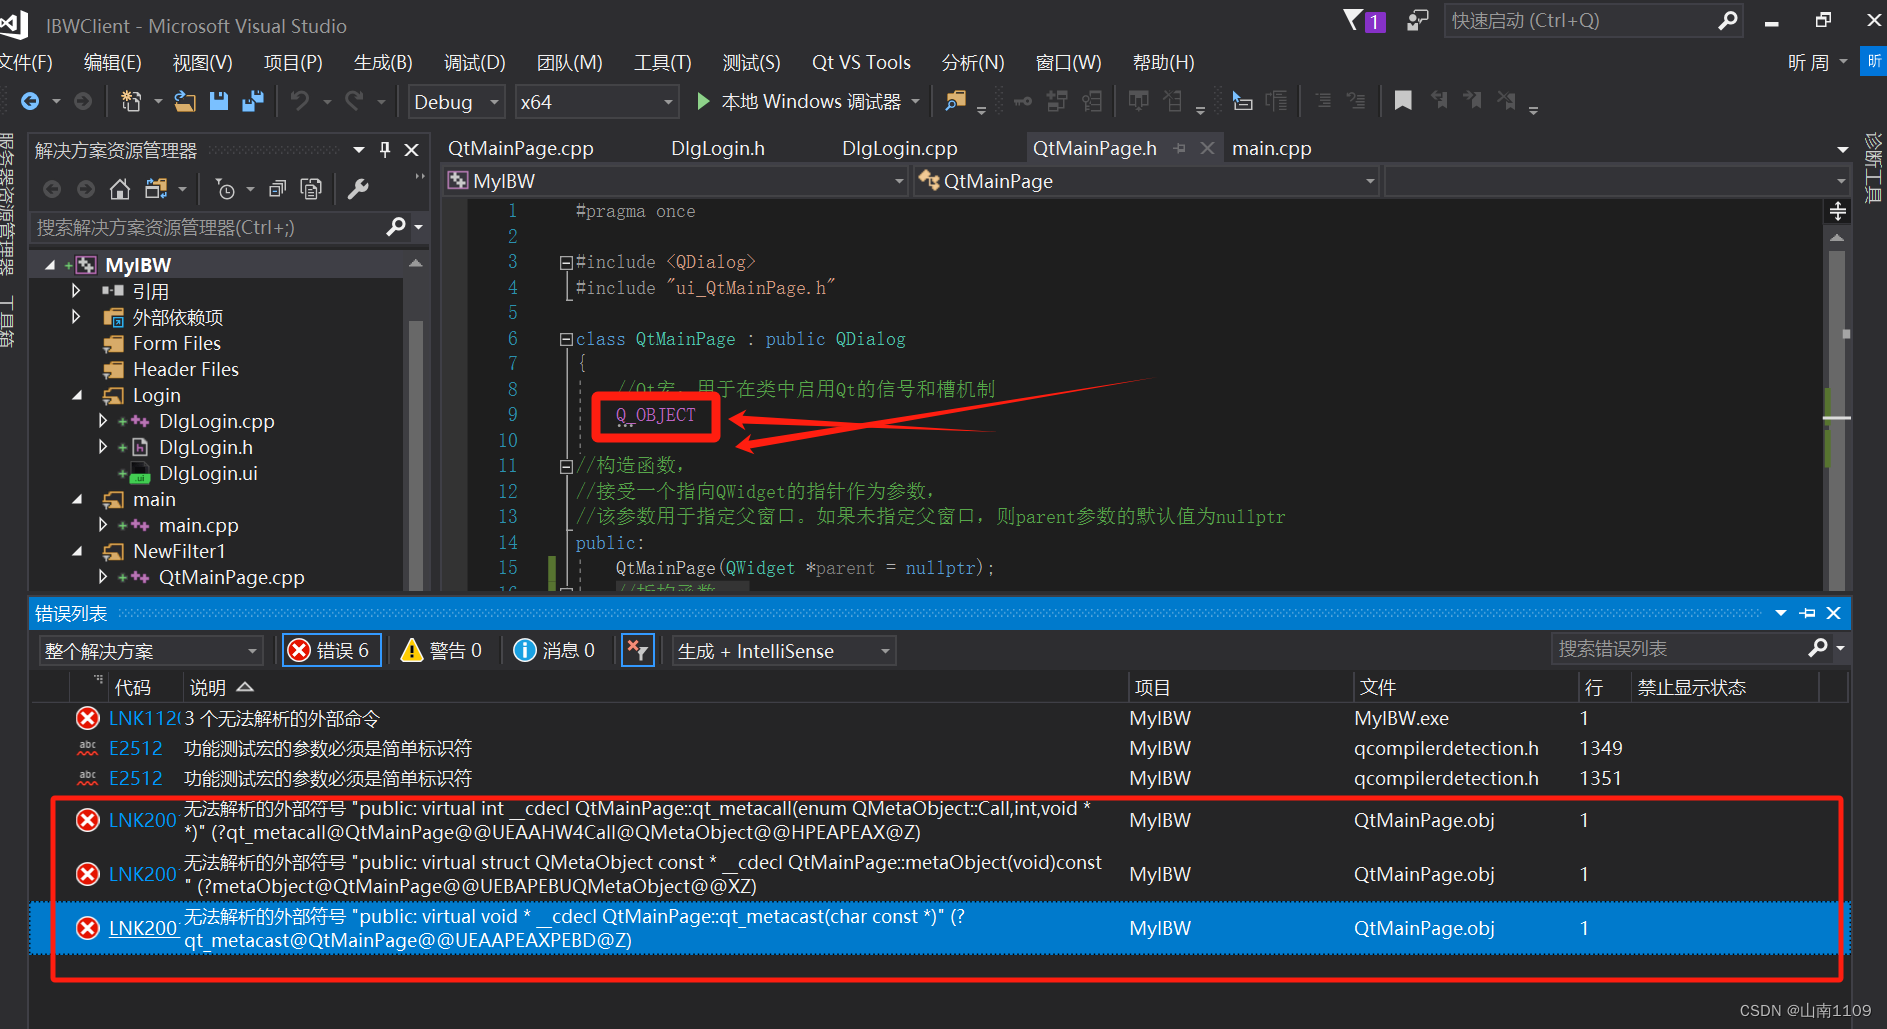Switch to the main.cpp tab
This screenshot has width=1887, height=1029.
click(x=1272, y=148)
